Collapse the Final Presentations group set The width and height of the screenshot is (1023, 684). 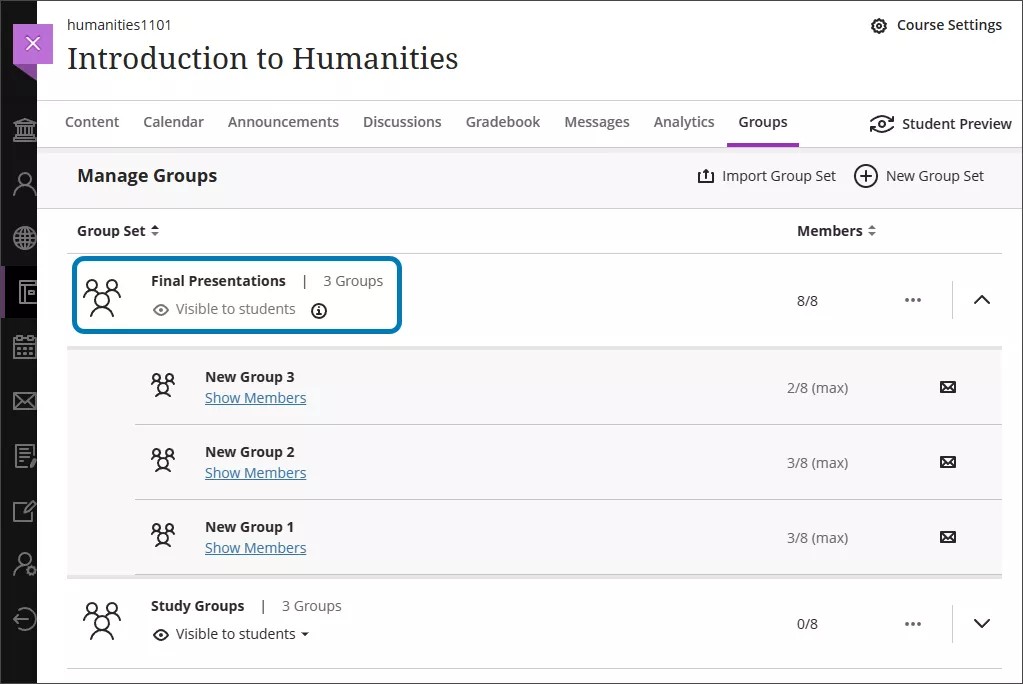tap(981, 299)
